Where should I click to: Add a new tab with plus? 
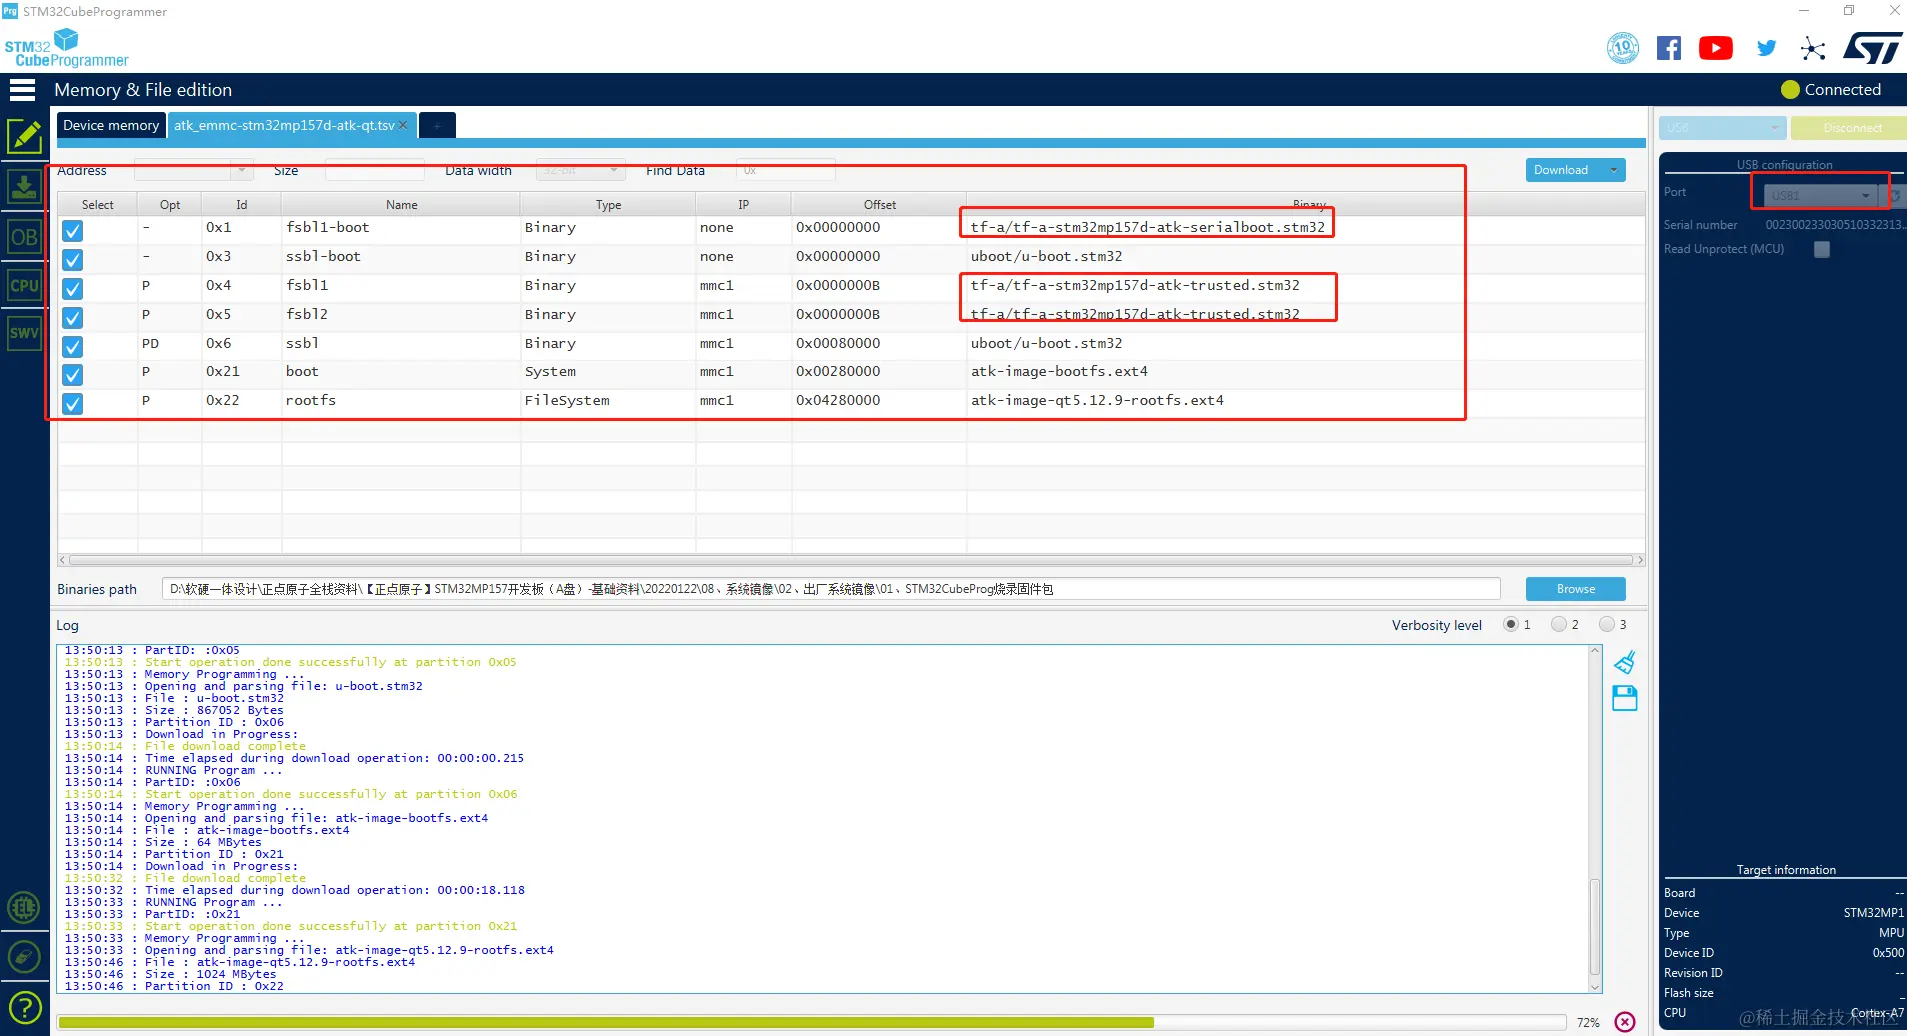[x=437, y=125]
